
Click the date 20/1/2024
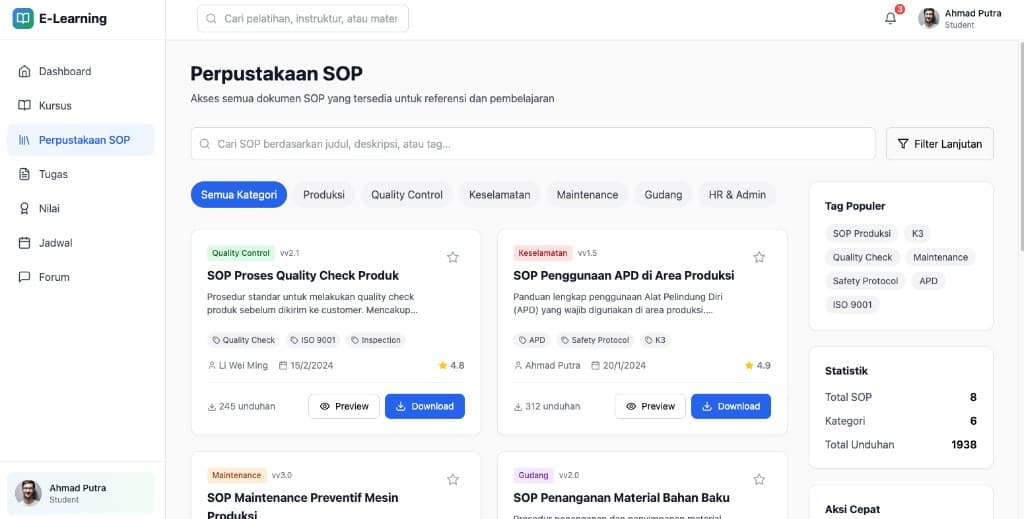(618, 366)
